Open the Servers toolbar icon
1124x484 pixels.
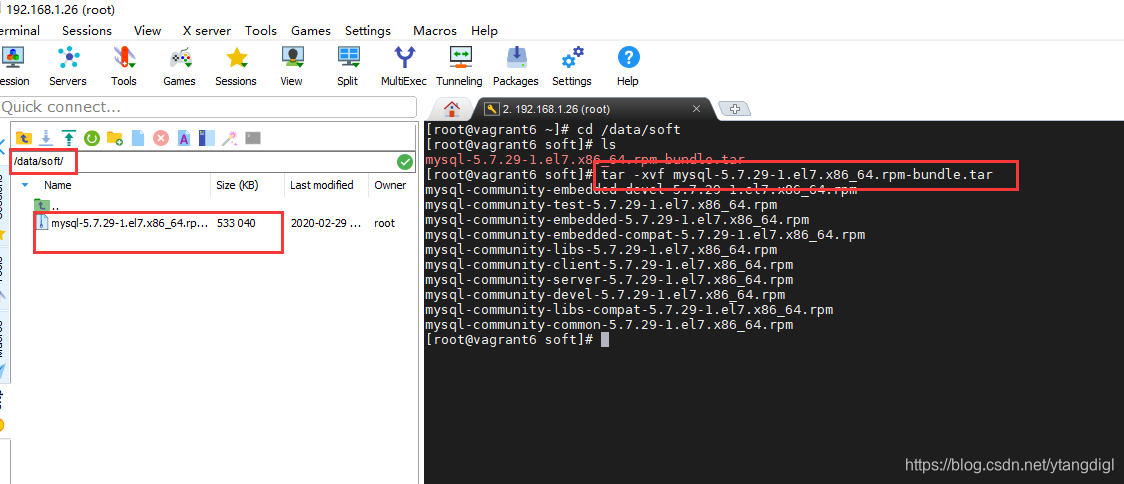point(68,65)
